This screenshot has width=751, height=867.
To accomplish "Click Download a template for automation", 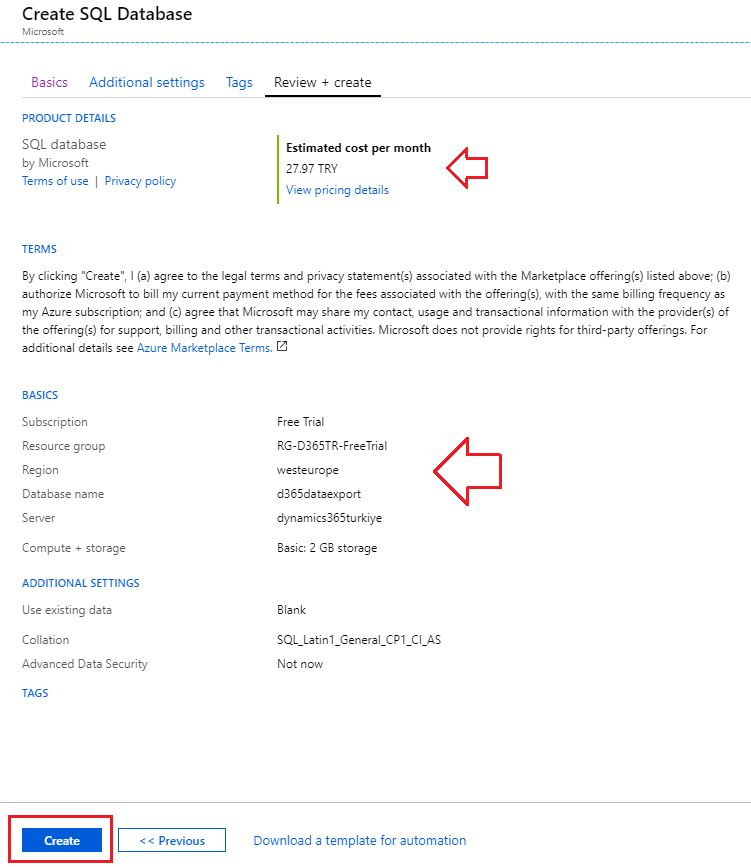I will coord(359,840).
